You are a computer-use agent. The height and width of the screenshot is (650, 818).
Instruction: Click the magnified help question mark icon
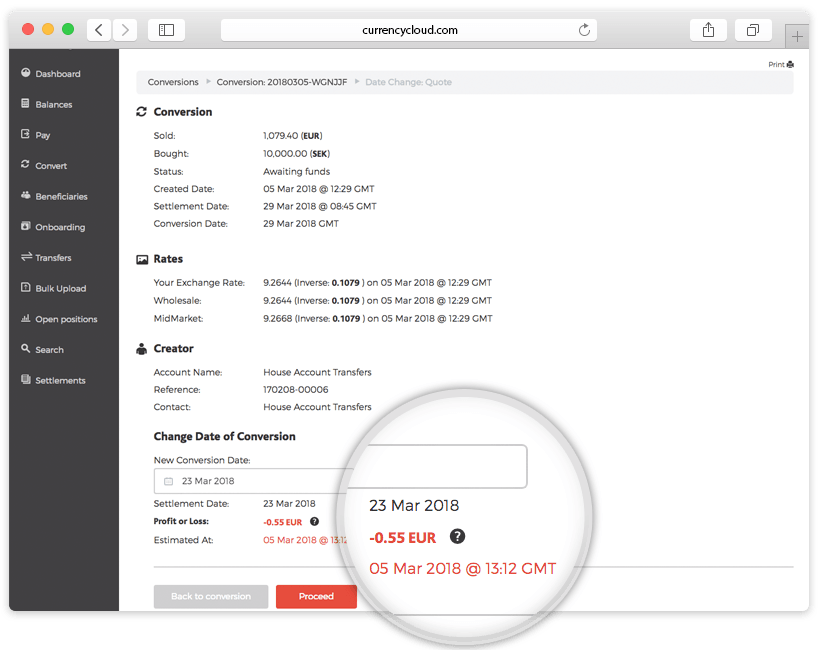(458, 536)
